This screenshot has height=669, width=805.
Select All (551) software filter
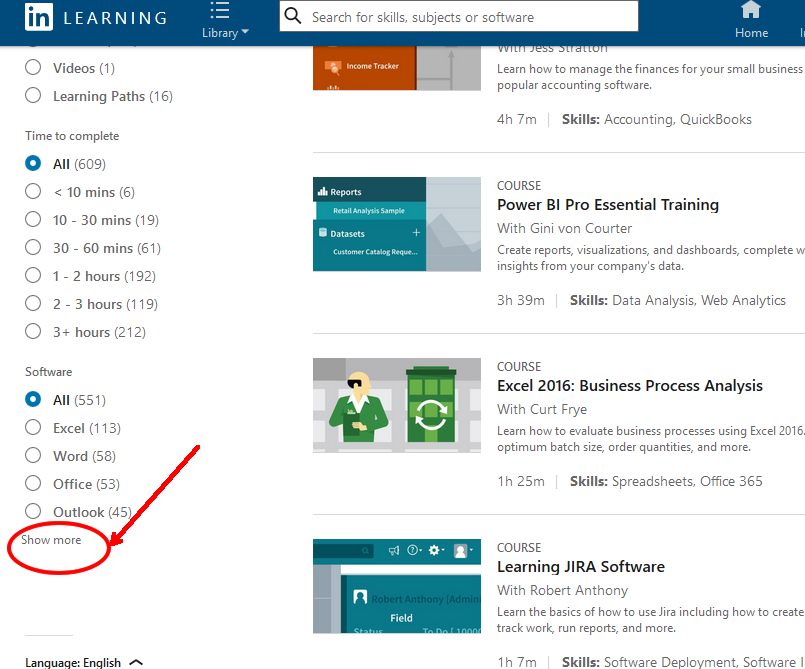coord(33,399)
